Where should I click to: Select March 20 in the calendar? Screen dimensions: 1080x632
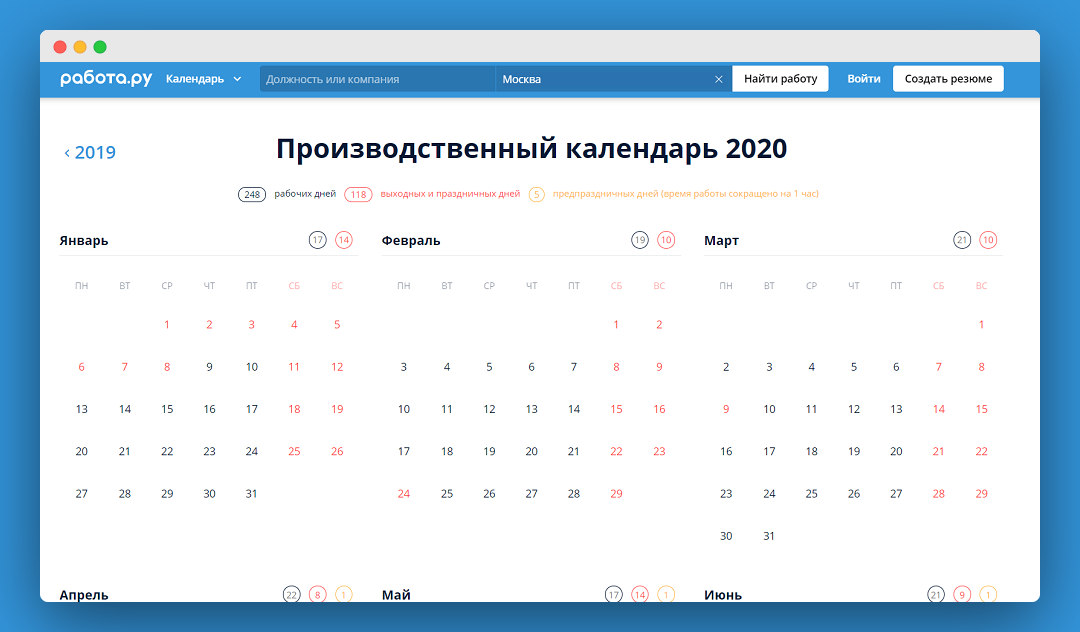click(x=896, y=452)
